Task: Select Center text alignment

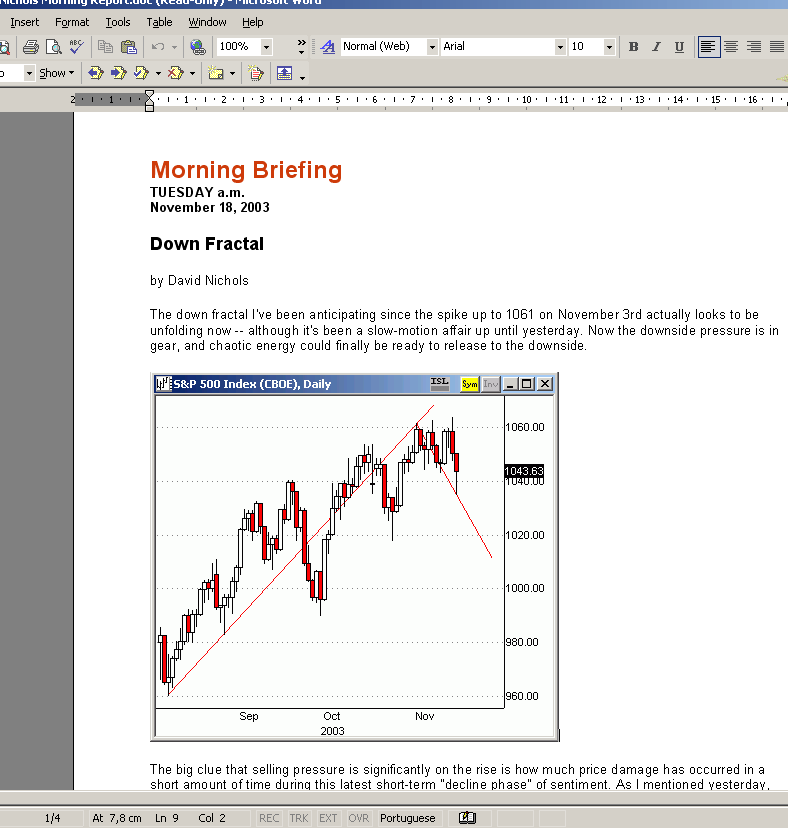Action: [x=731, y=47]
